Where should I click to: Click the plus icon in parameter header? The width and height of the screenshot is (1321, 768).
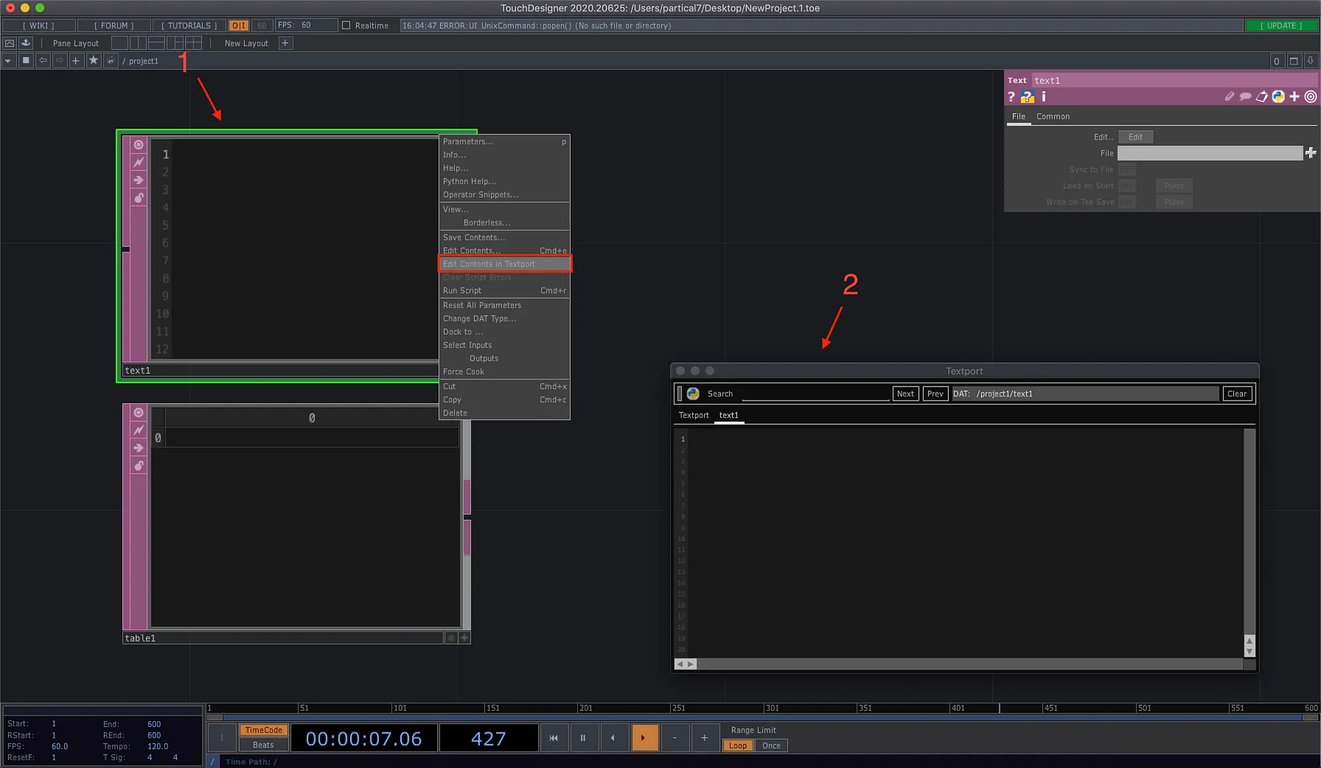[1294, 97]
